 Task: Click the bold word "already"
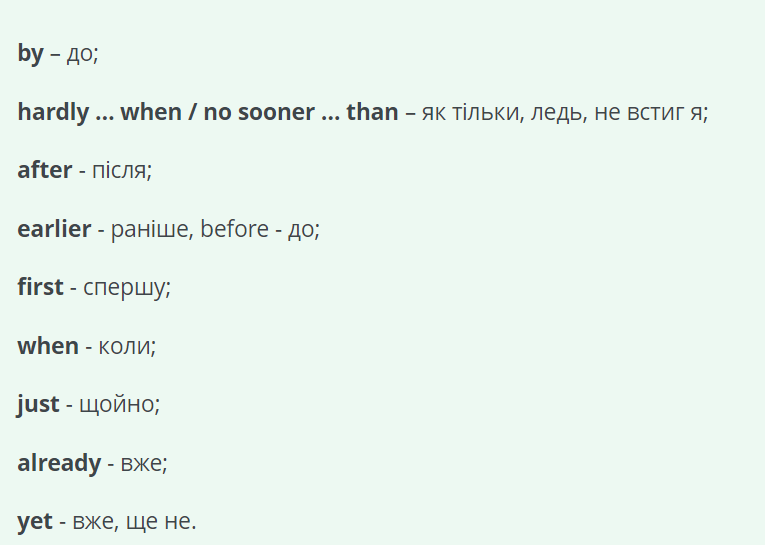click(x=59, y=463)
